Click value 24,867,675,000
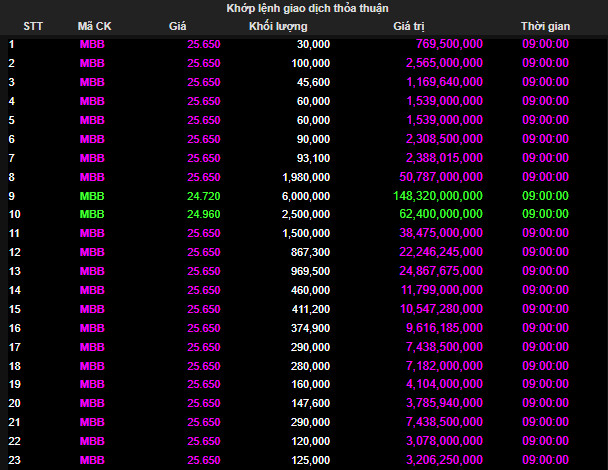This screenshot has height=470, width=608. point(441,271)
